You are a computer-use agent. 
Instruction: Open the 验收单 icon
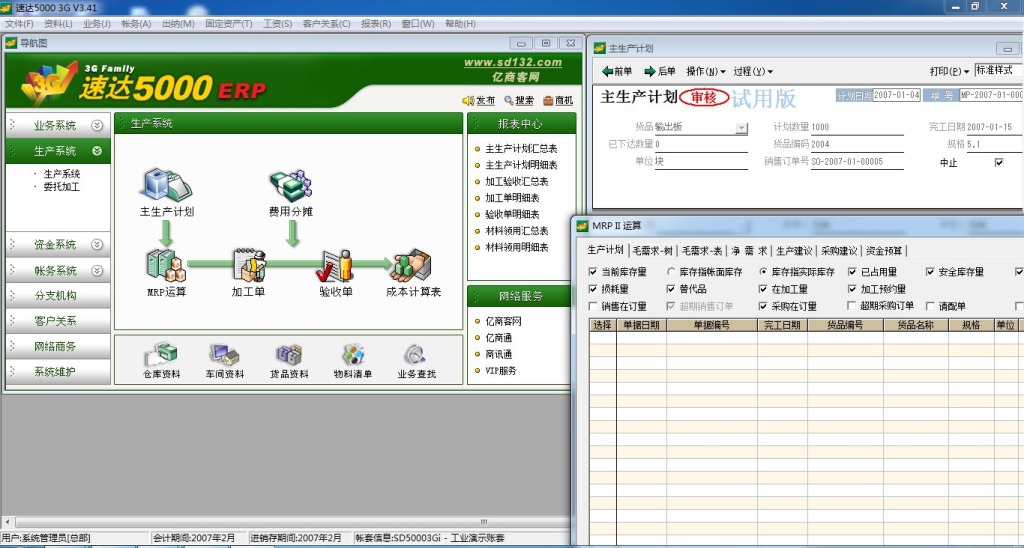click(336, 266)
